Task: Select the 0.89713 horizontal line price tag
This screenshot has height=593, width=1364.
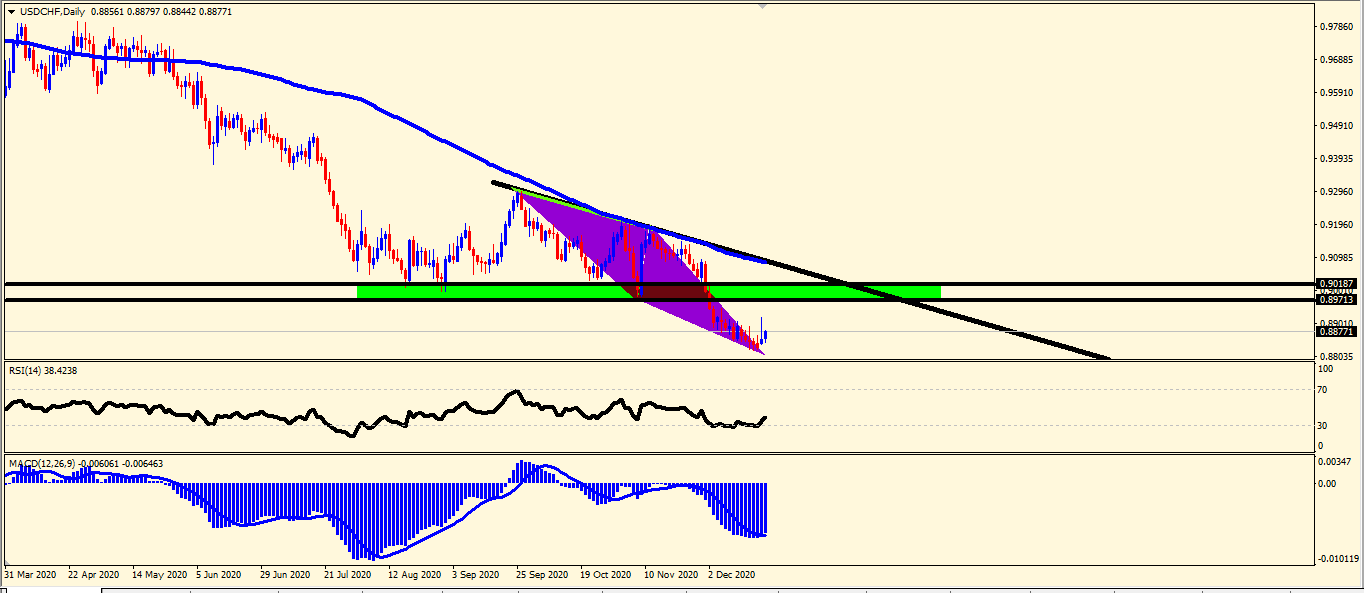Action: (x=1335, y=300)
